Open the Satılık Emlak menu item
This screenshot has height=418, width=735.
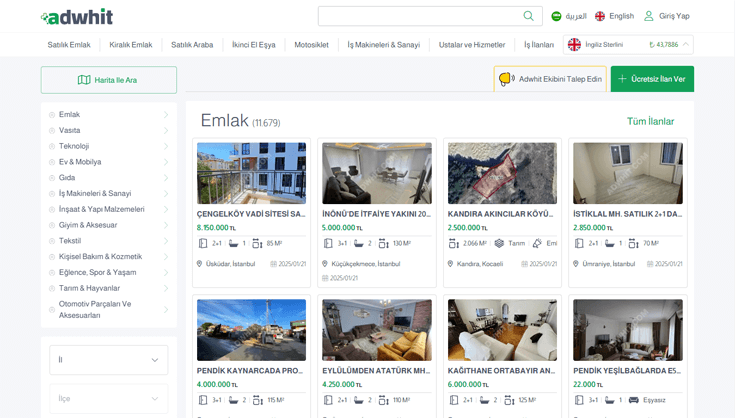[69, 45]
